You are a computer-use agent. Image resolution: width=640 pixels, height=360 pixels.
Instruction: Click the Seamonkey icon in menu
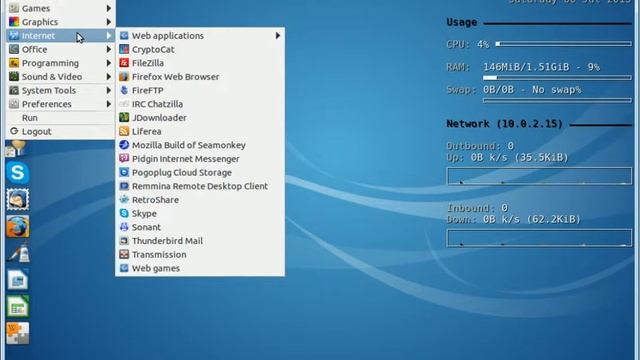pos(124,145)
